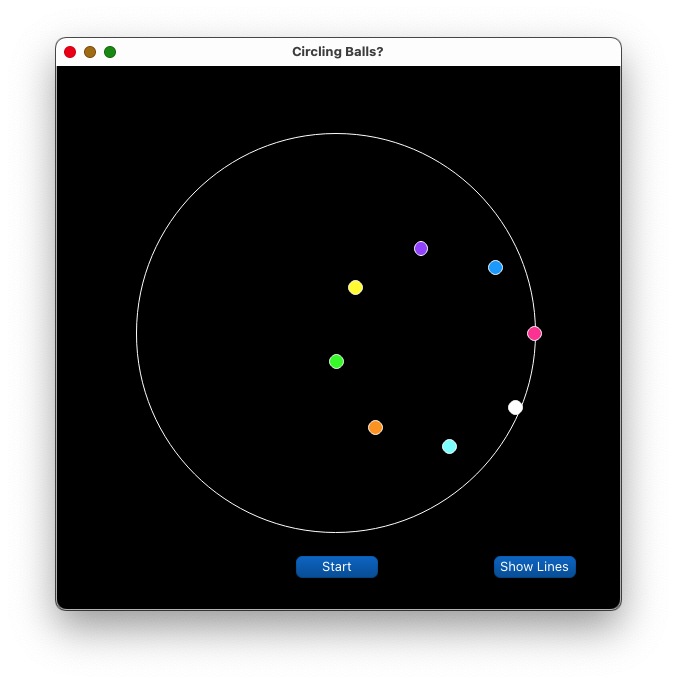Click the empty title bar area right of the title
This screenshot has height=684, width=677.
point(500,52)
